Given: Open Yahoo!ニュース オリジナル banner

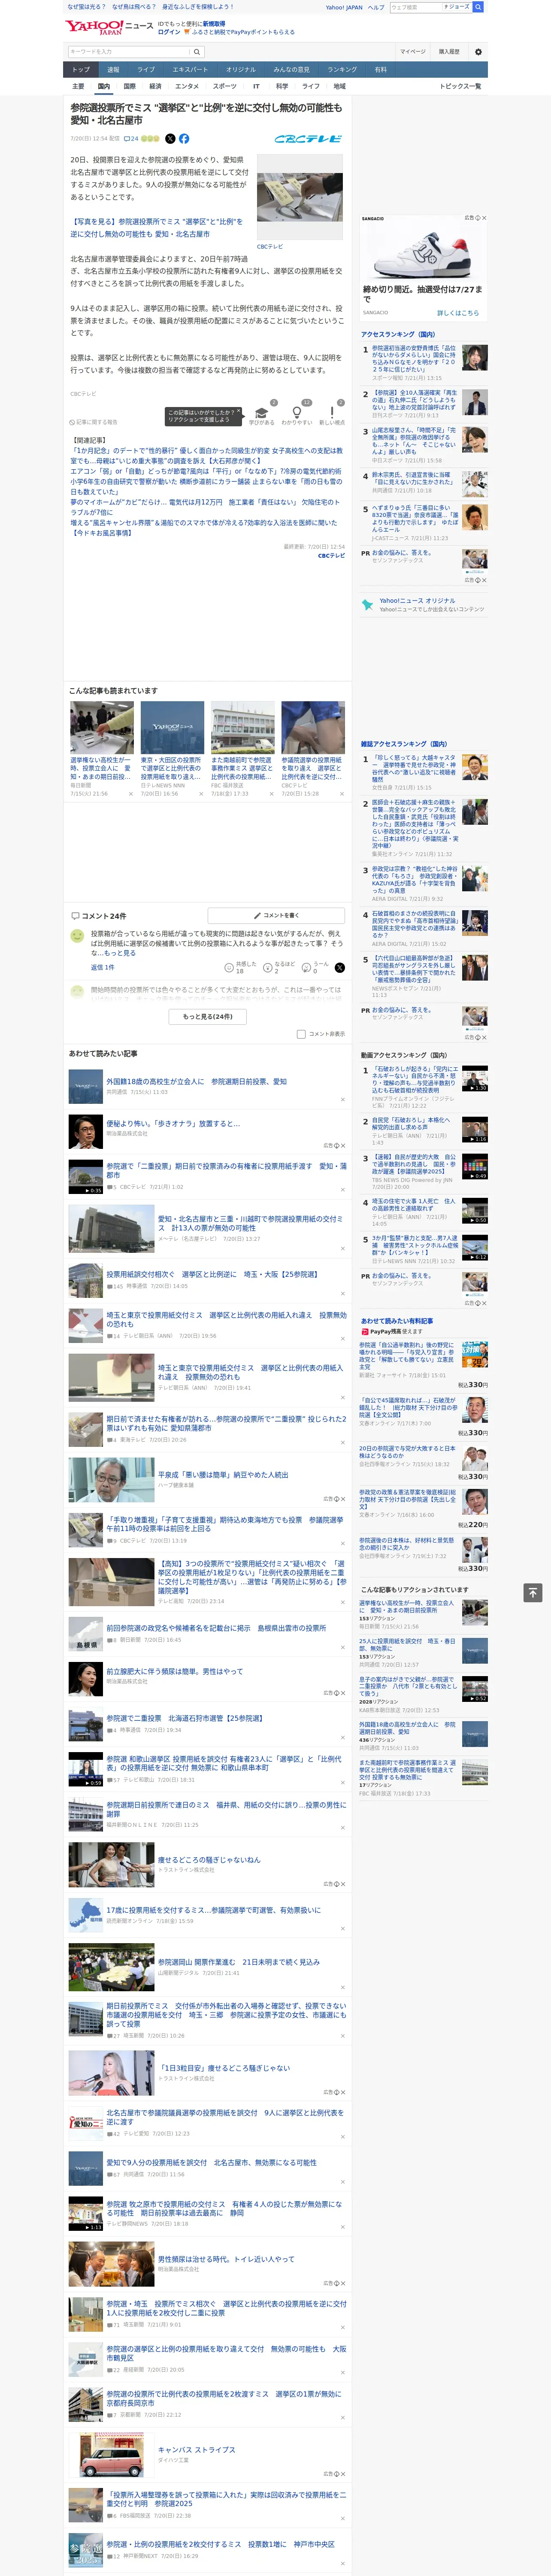Looking at the screenshot, I should tap(424, 604).
